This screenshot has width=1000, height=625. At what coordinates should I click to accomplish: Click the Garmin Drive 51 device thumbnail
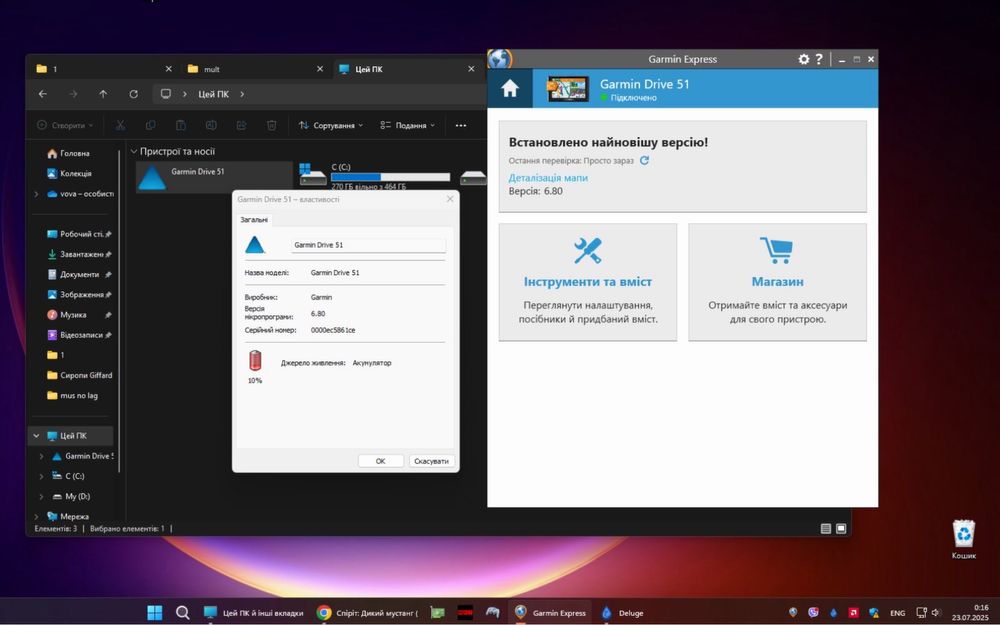(x=568, y=89)
